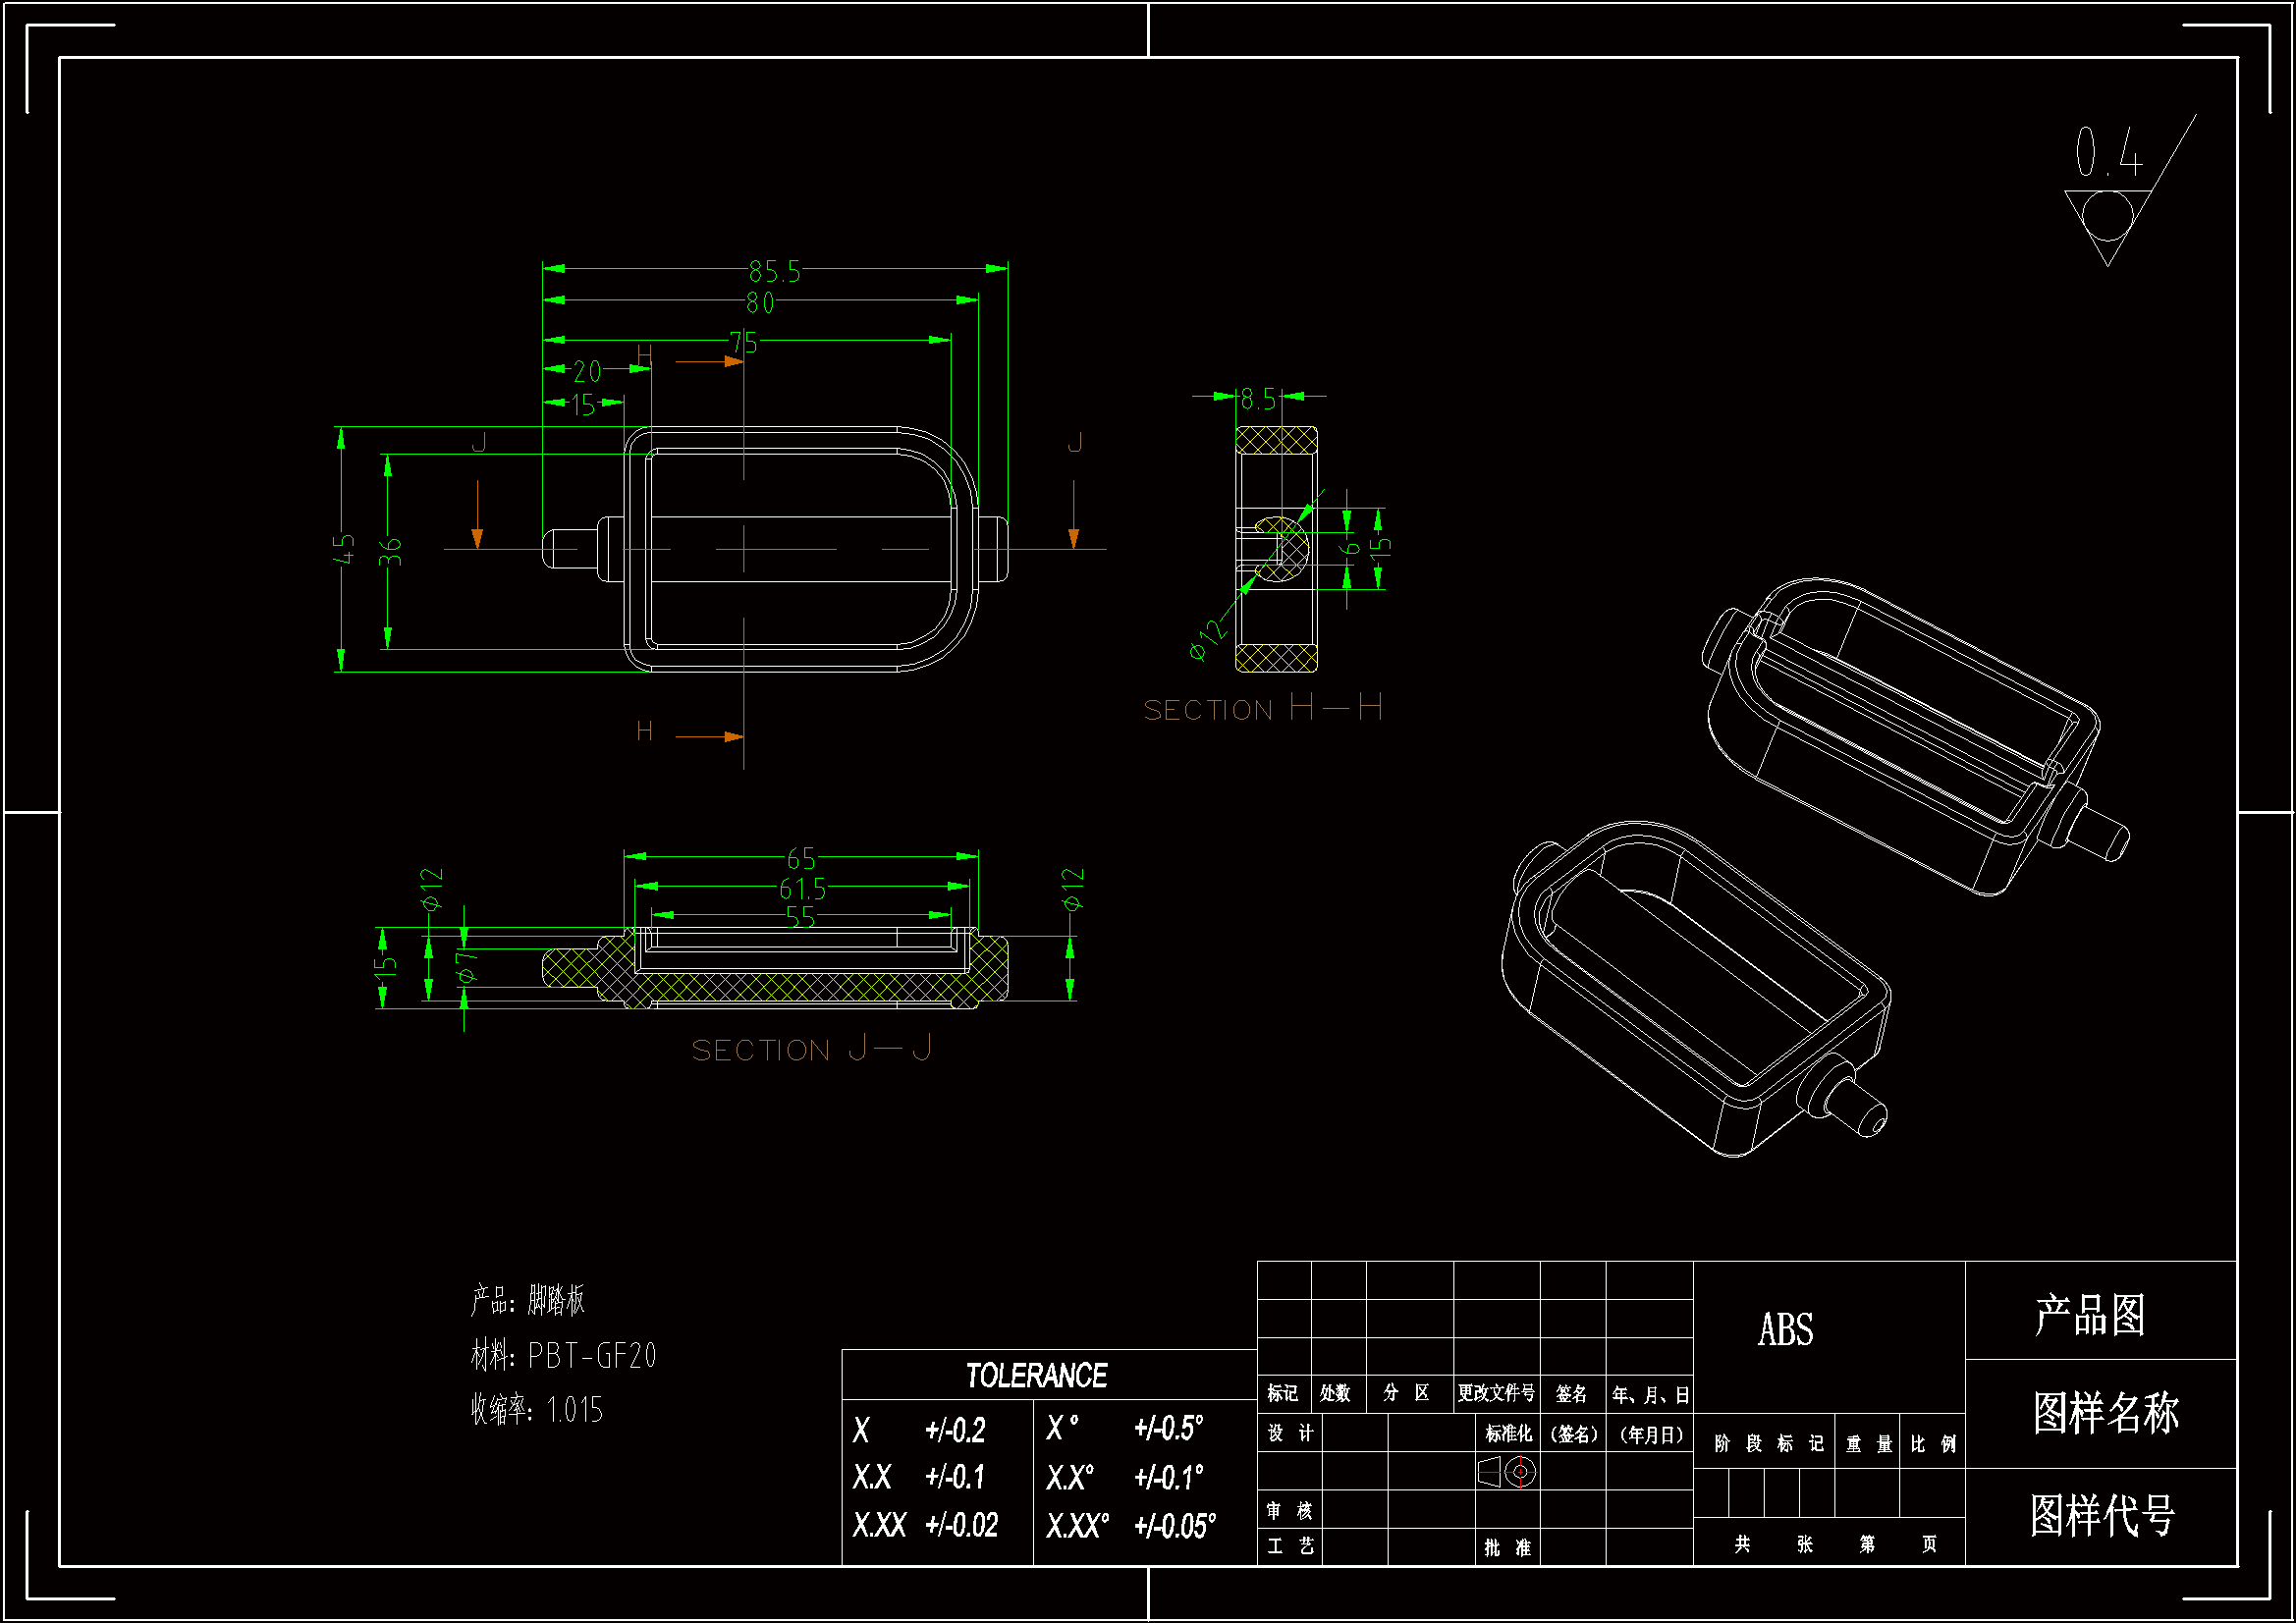The height and width of the screenshot is (1623, 2296).
Task: Click the TOLERANCE table header
Action: point(1036,1376)
